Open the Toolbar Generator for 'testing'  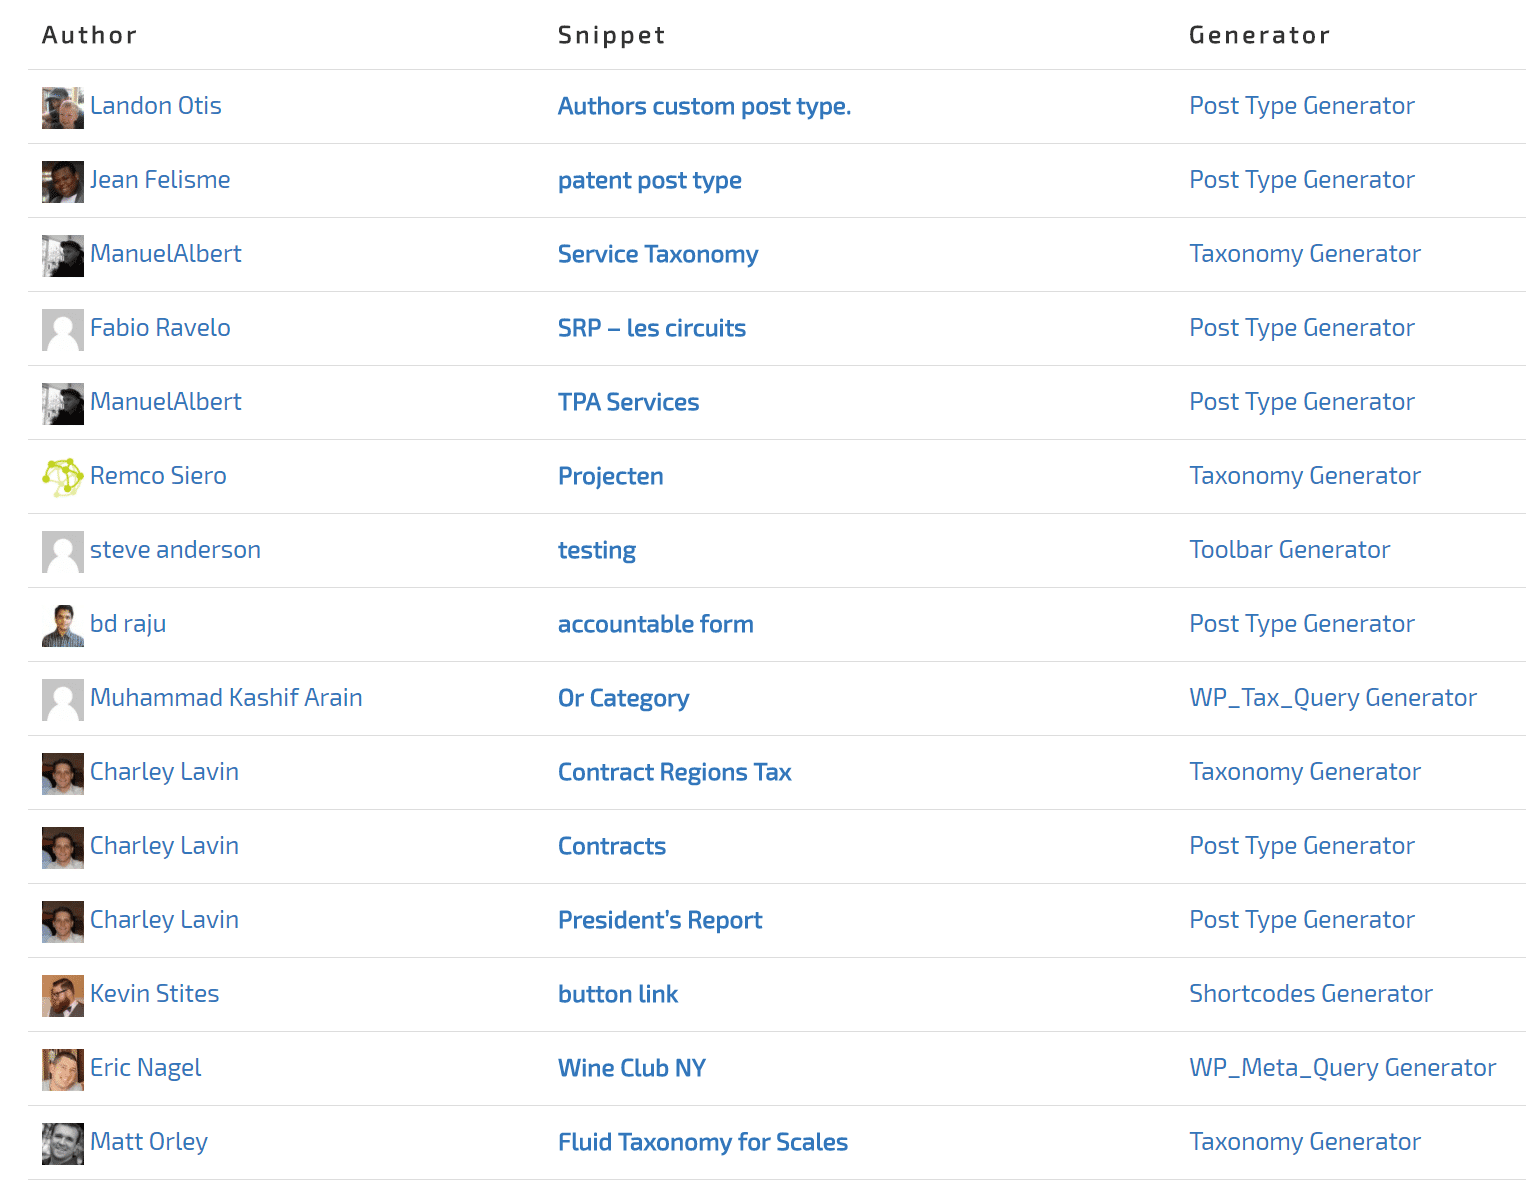coord(1289,550)
